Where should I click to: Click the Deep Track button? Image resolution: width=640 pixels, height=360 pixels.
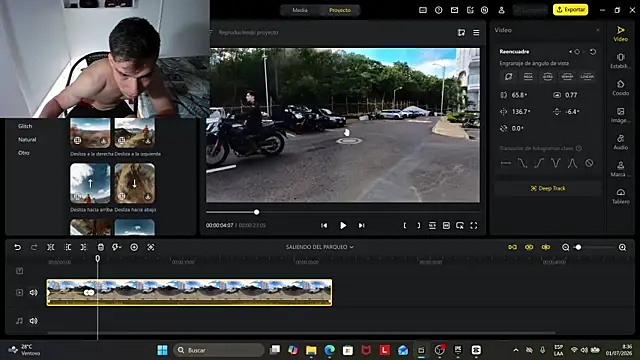pyautogui.click(x=548, y=188)
